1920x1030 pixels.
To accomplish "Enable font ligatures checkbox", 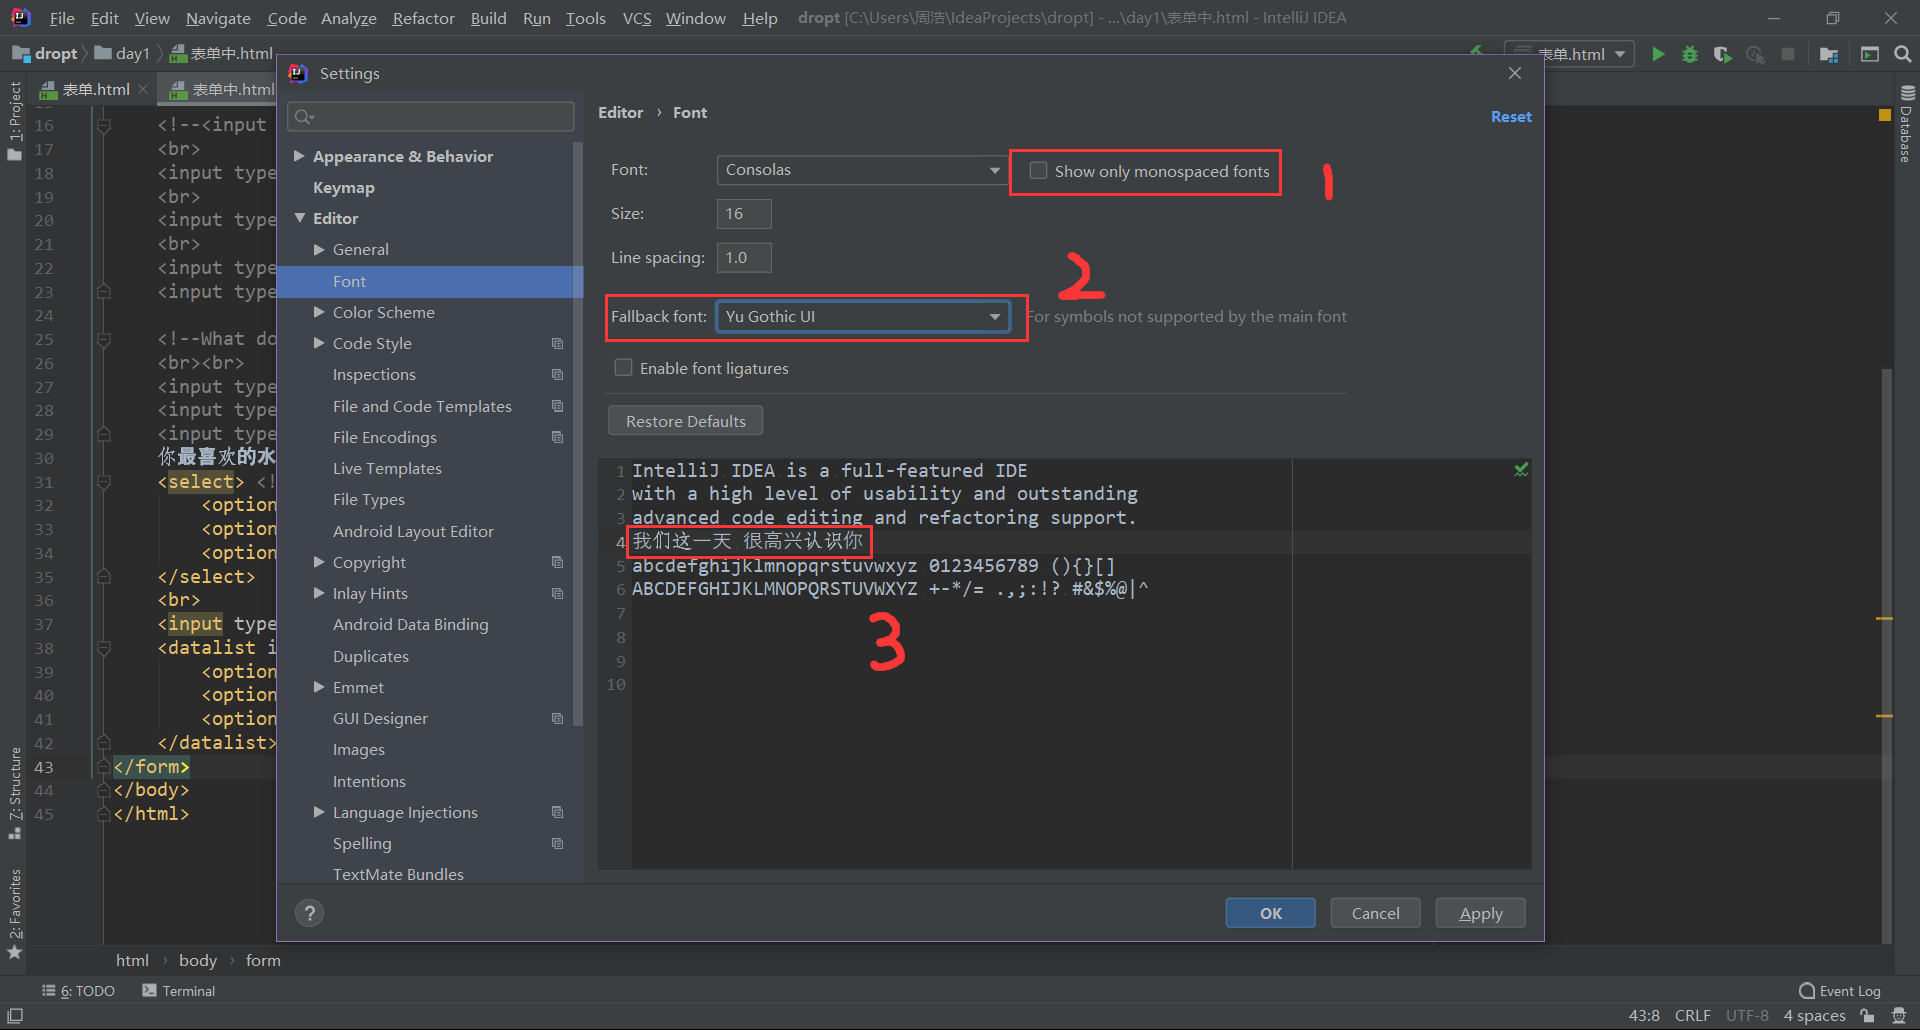I will [x=624, y=368].
